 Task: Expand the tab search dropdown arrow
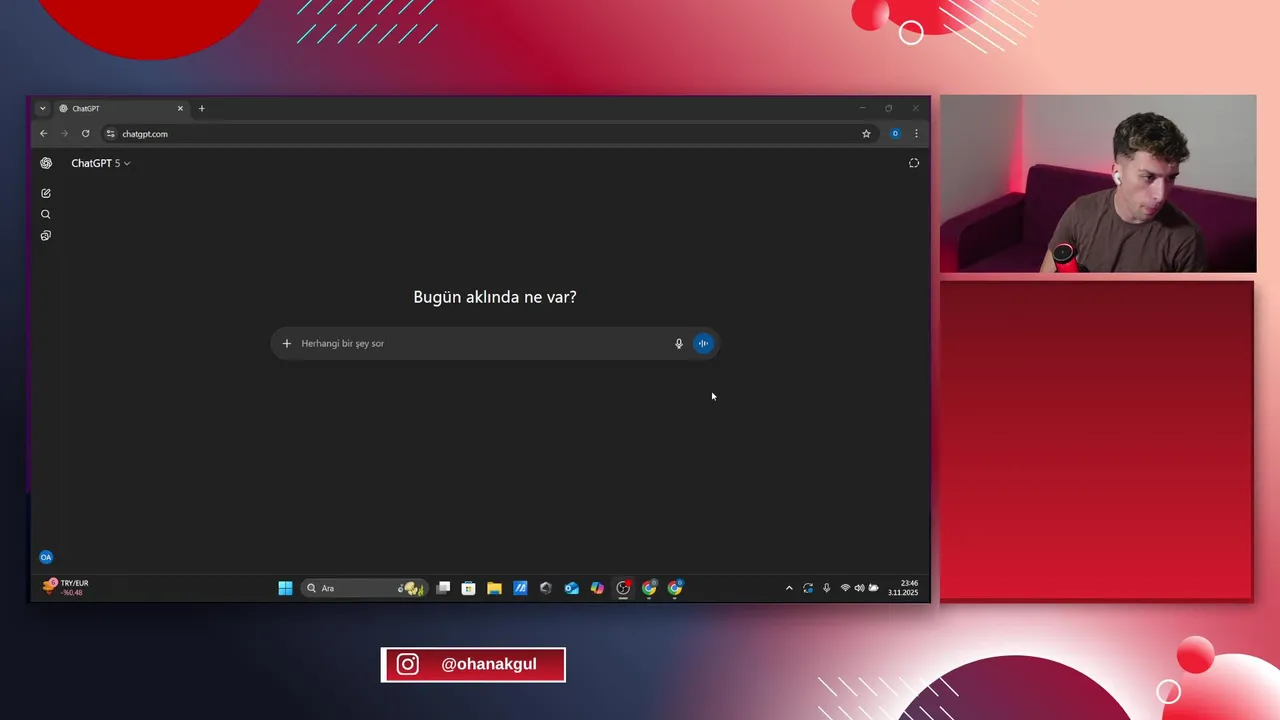(x=43, y=108)
